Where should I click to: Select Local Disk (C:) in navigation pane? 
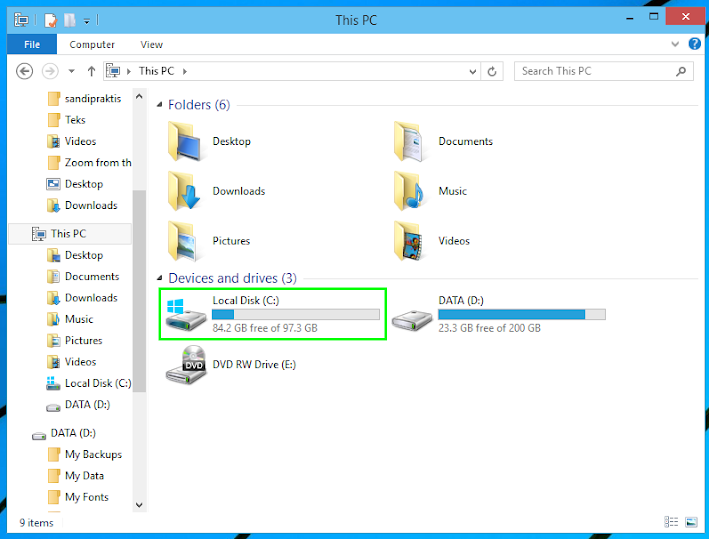[x=89, y=383]
